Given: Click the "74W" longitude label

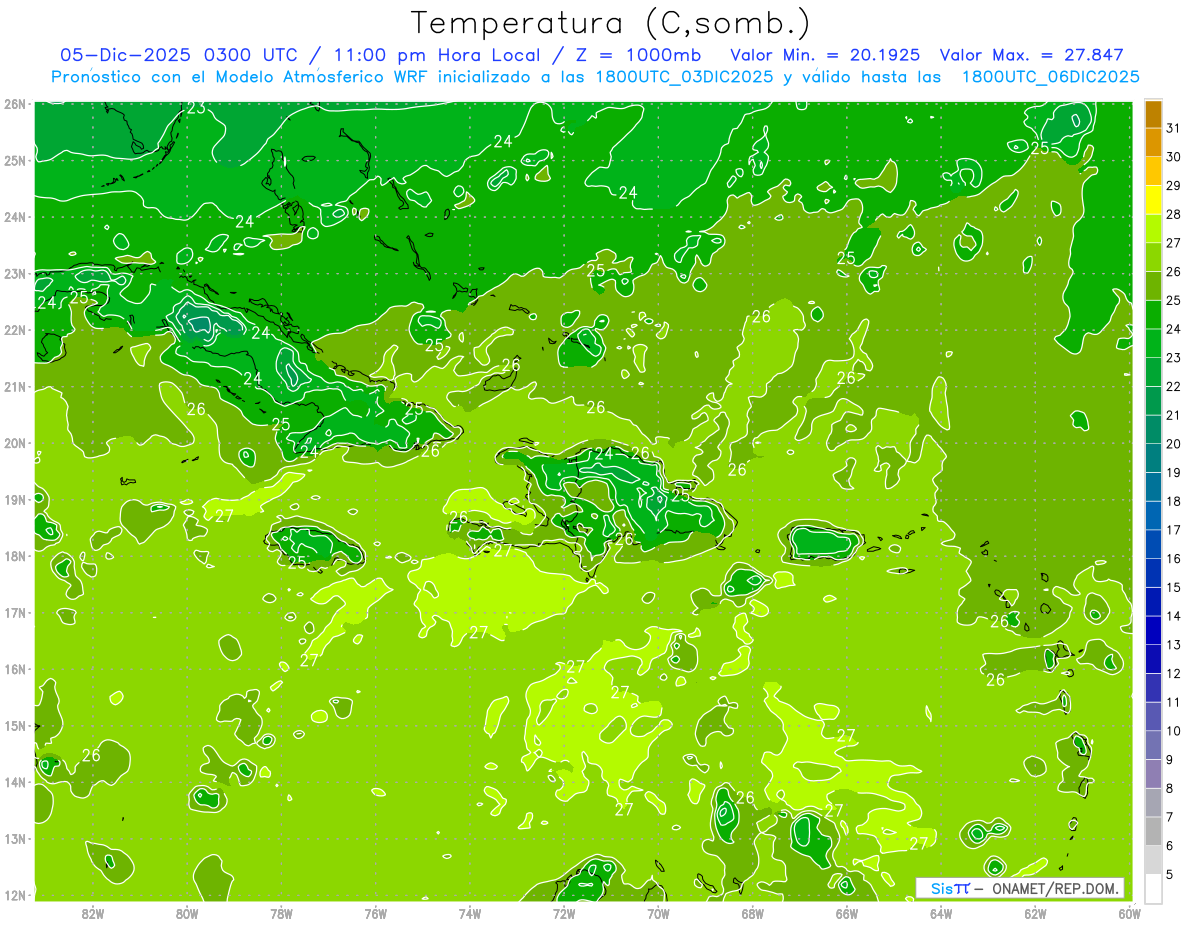Looking at the screenshot, I should coord(470,913).
